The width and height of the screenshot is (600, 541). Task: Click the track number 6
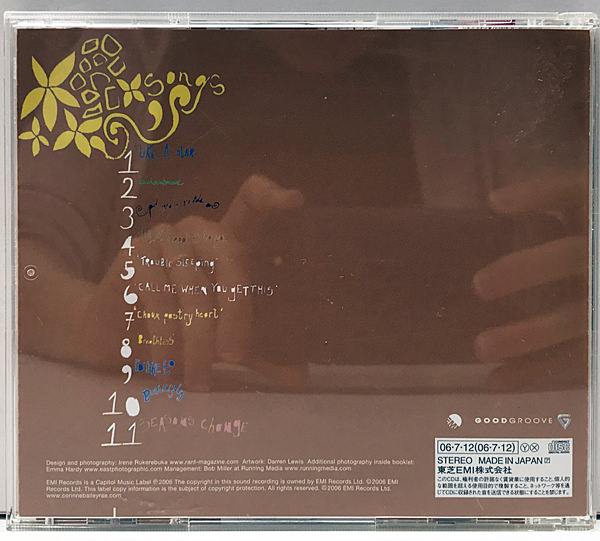coord(130,294)
